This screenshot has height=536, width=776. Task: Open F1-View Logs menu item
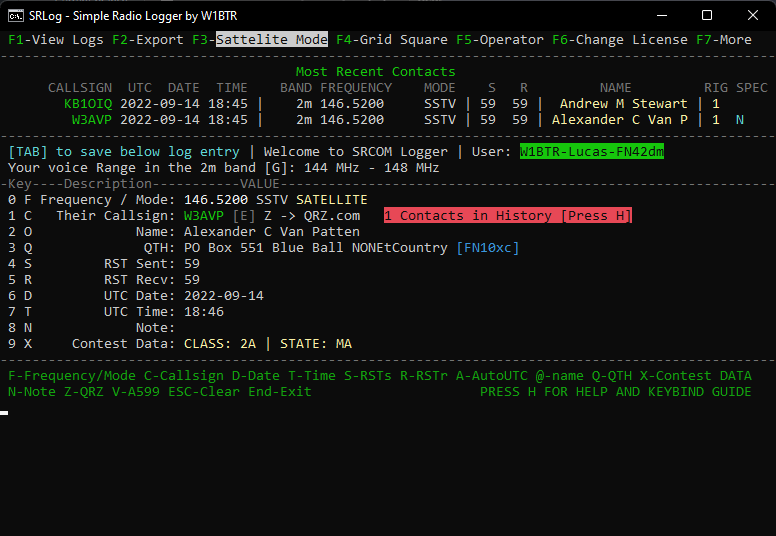[55, 40]
